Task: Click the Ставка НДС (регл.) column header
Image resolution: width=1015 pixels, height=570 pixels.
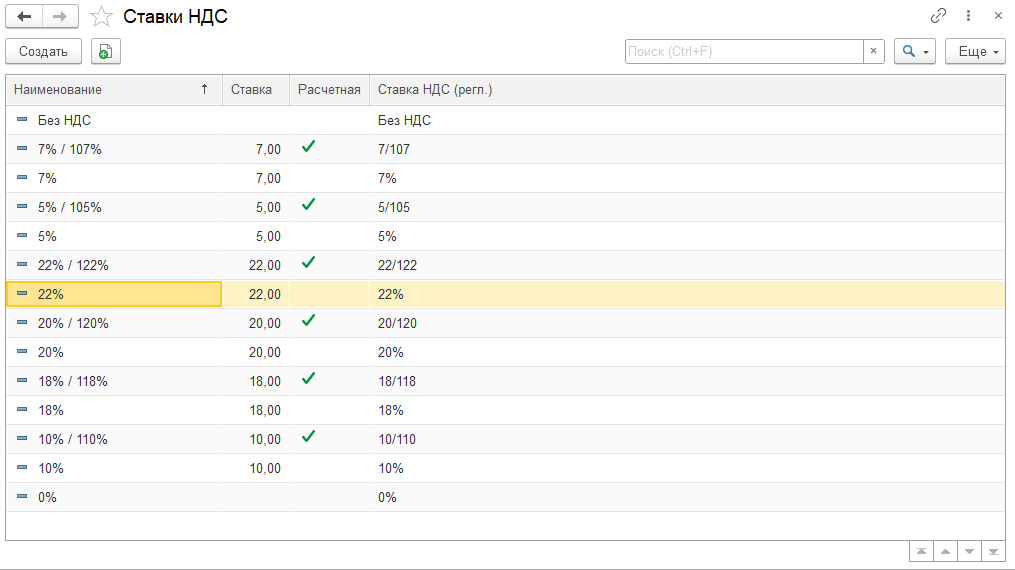Action: [x=436, y=90]
